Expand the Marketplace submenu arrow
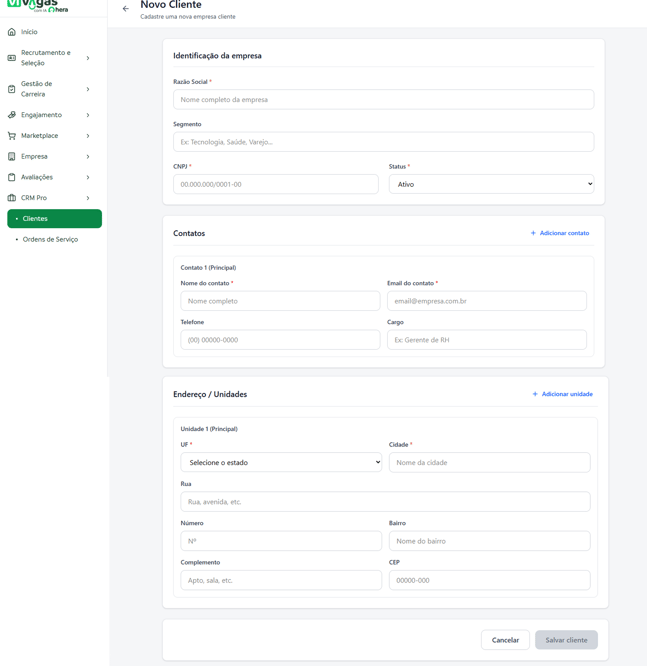Screen dimensions: 647x666 [x=88, y=136]
